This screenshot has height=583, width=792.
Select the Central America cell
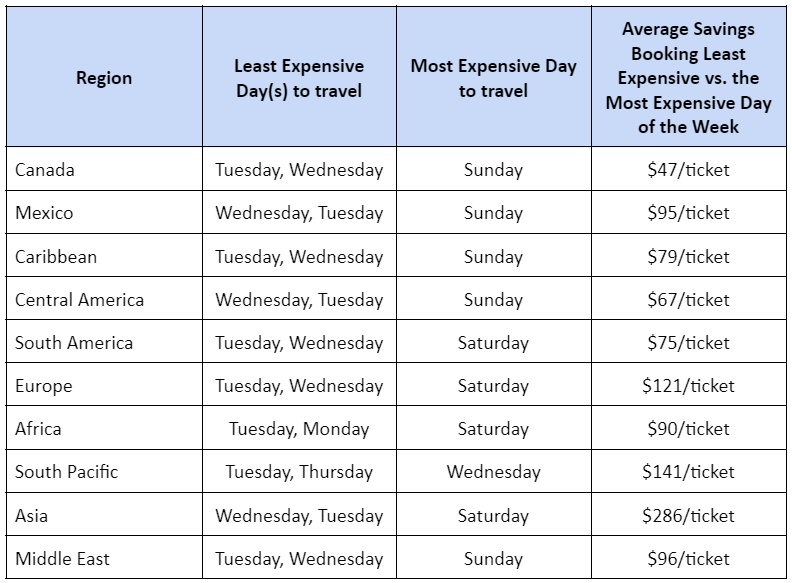coord(79,300)
